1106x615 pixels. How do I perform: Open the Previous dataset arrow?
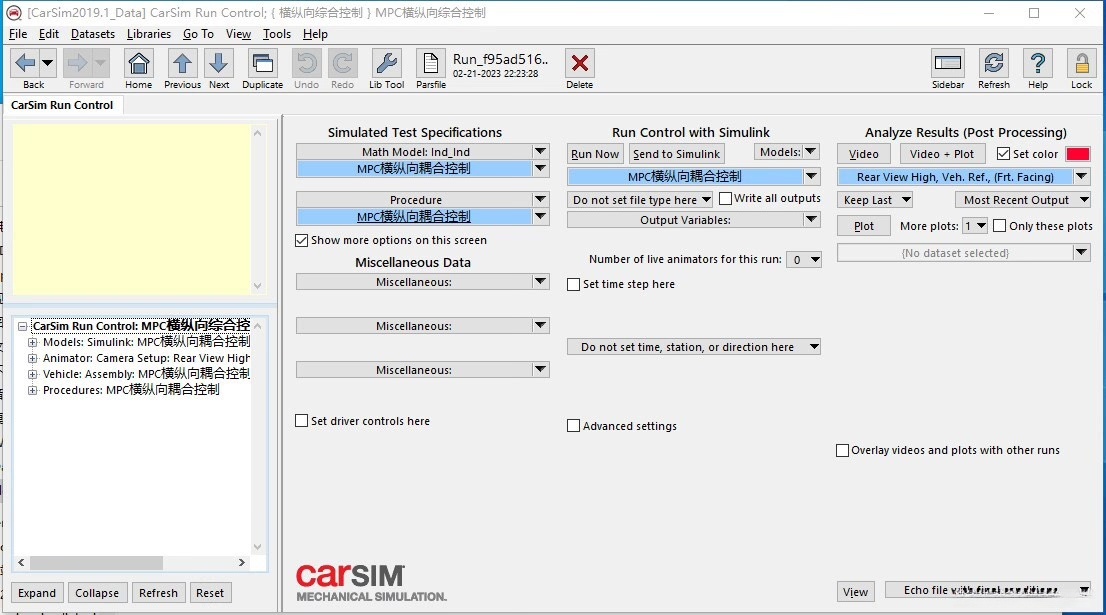[182, 63]
